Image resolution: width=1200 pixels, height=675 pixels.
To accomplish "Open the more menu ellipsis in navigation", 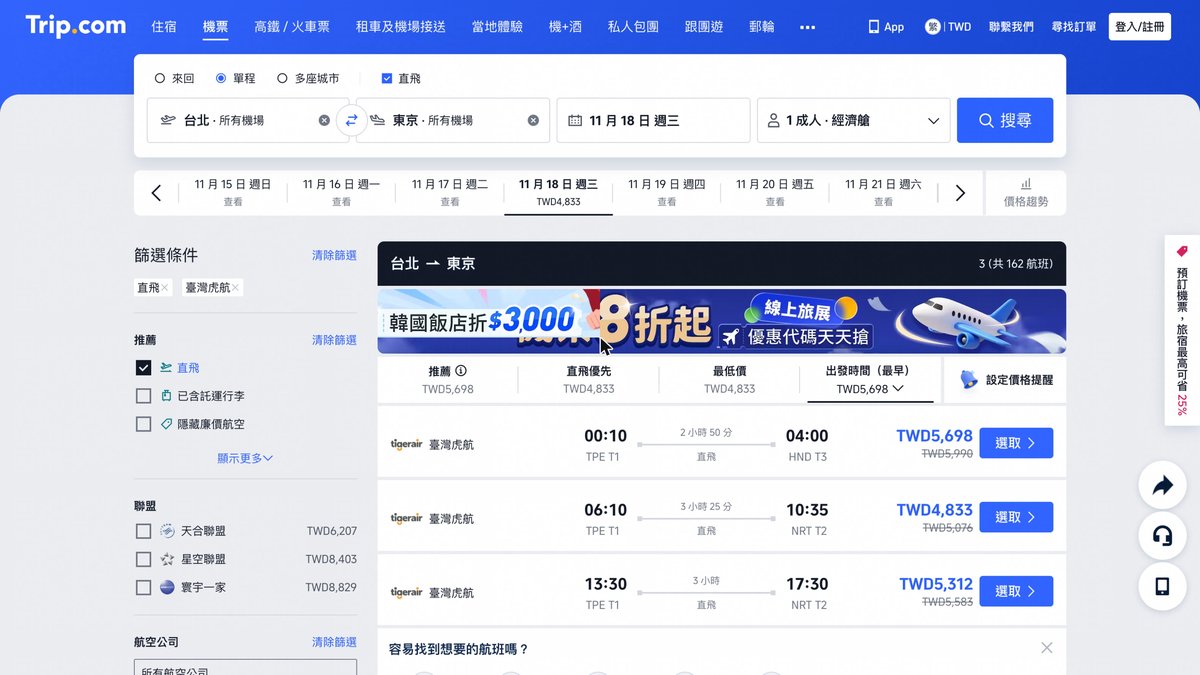I will (808, 27).
